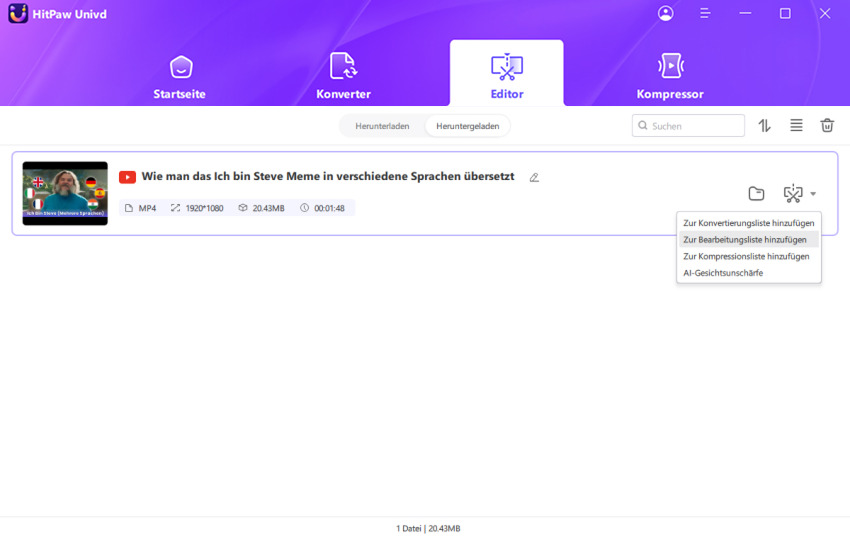Screen dimensions: 850x540
Task: Click the HitPaw Univd logo icon
Action: [18, 14]
